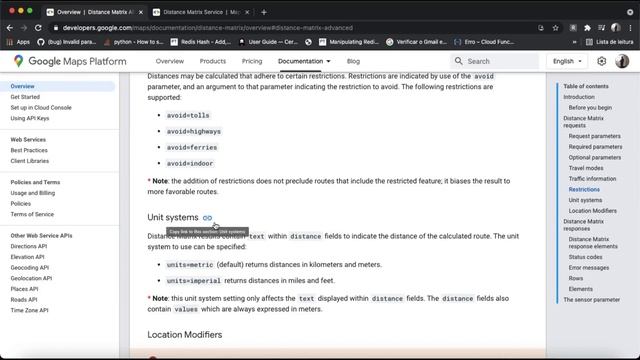640x360 pixels.
Task: Jump to Travel modes in contents
Action: click(586, 168)
